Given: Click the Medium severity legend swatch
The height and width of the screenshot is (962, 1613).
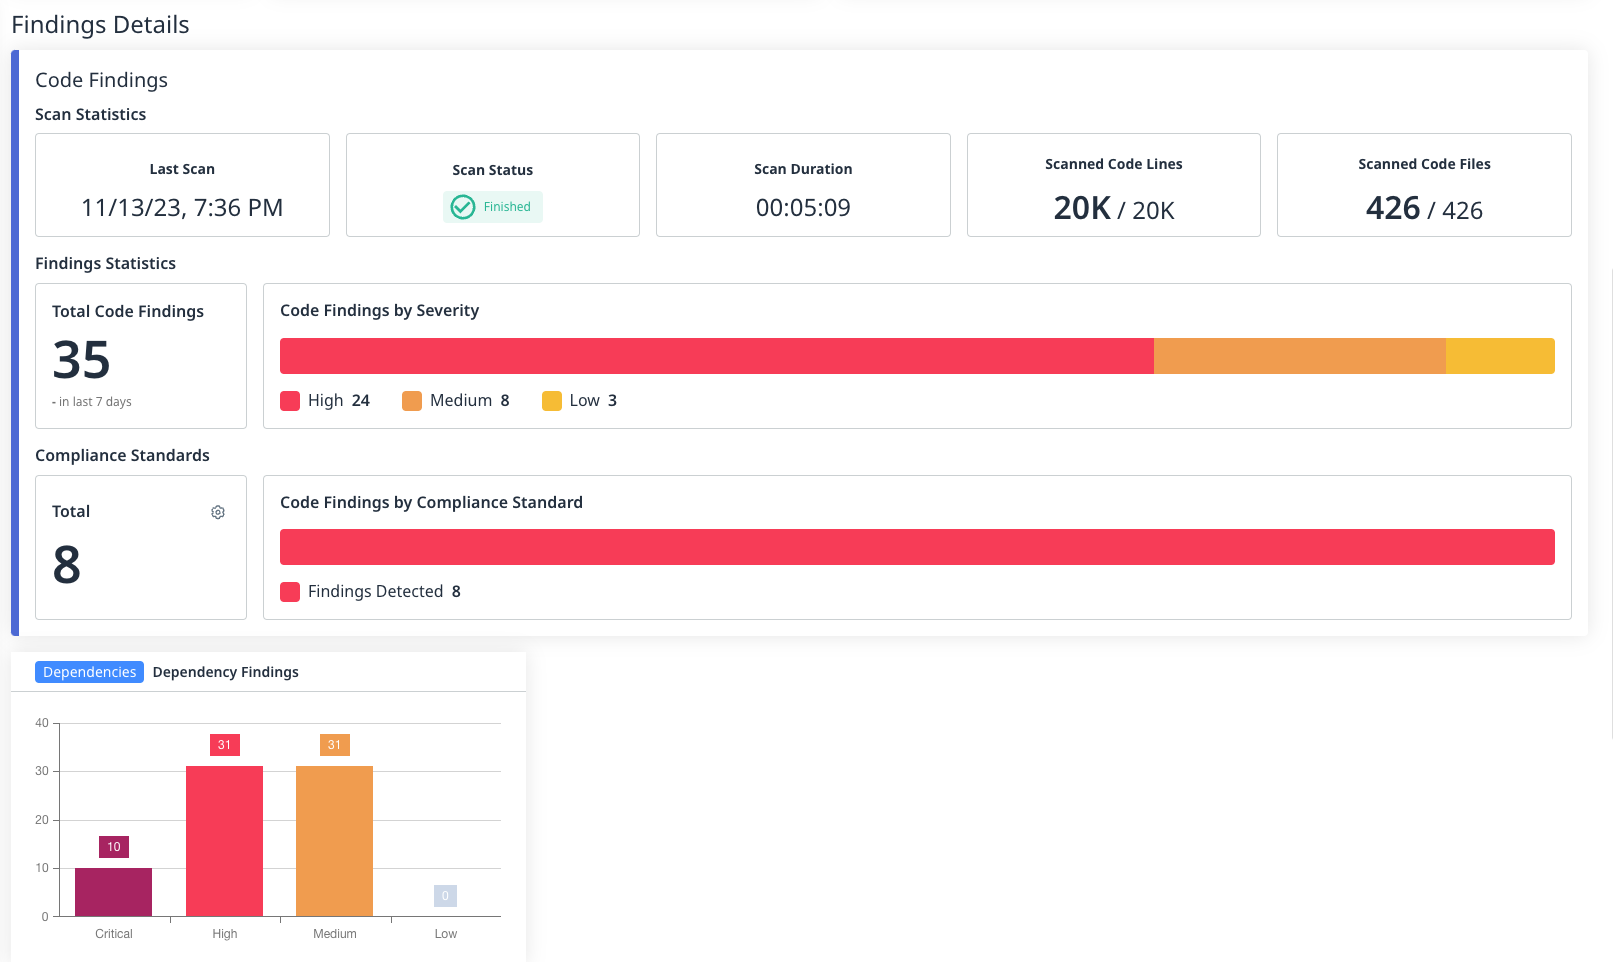Looking at the screenshot, I should pyautogui.click(x=412, y=401).
